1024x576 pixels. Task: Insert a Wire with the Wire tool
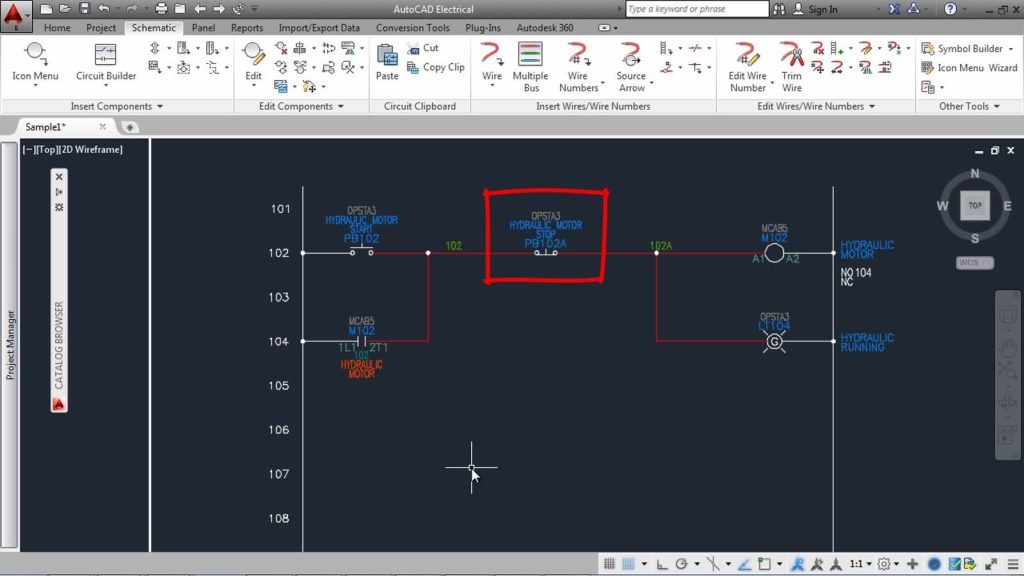(x=491, y=62)
